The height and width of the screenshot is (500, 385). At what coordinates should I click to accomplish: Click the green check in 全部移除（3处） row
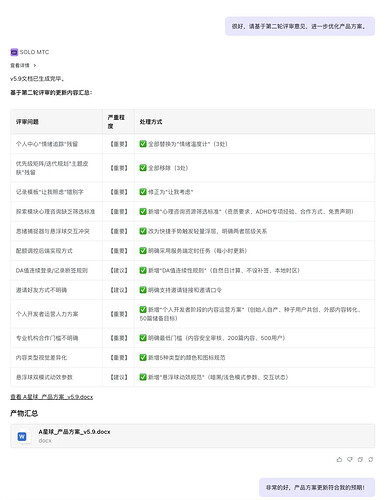143,168
